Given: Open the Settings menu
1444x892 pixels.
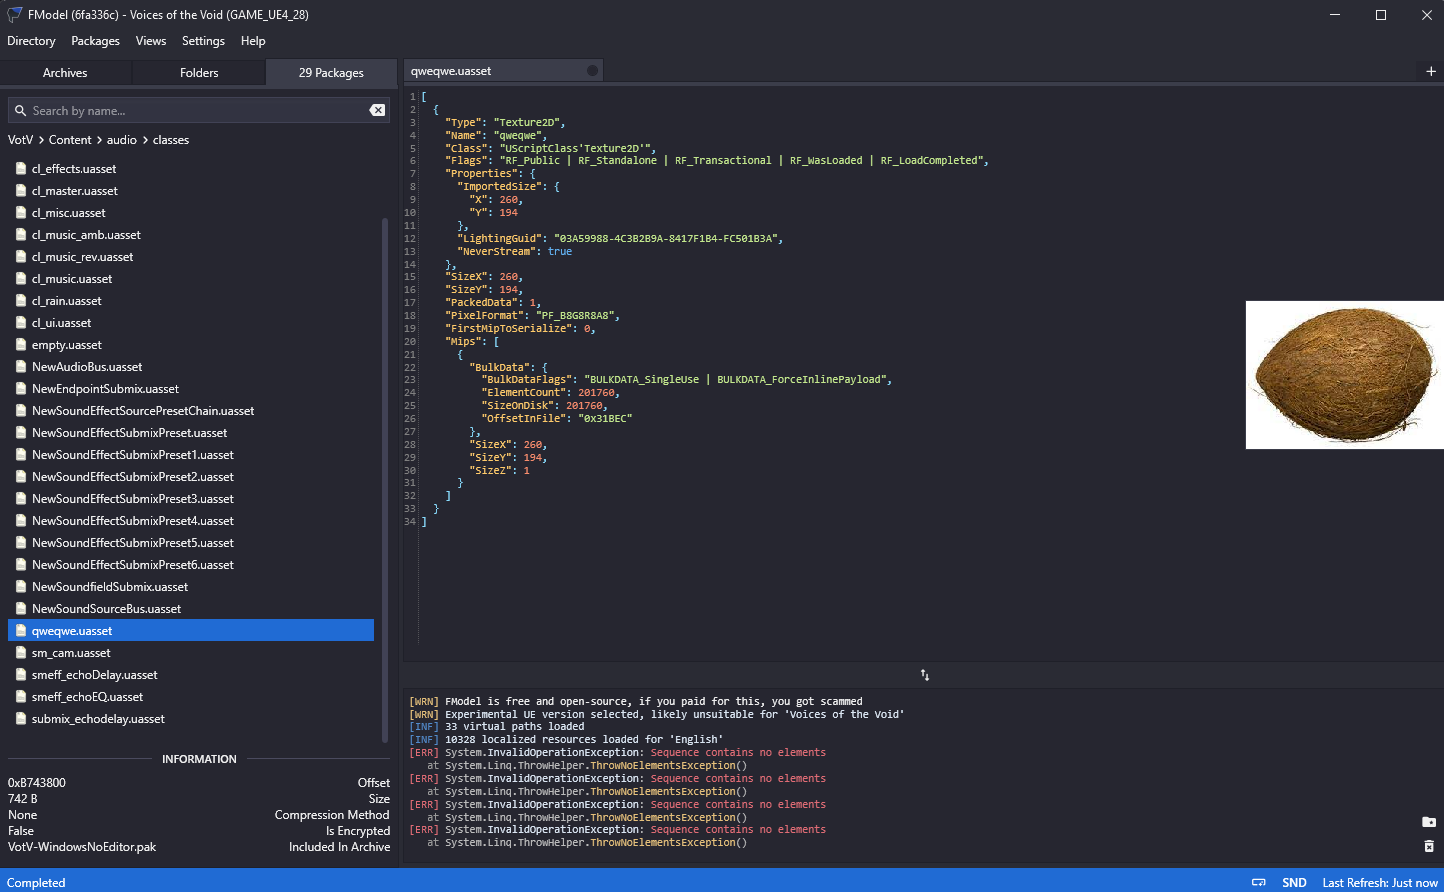Looking at the screenshot, I should pyautogui.click(x=203, y=41).
